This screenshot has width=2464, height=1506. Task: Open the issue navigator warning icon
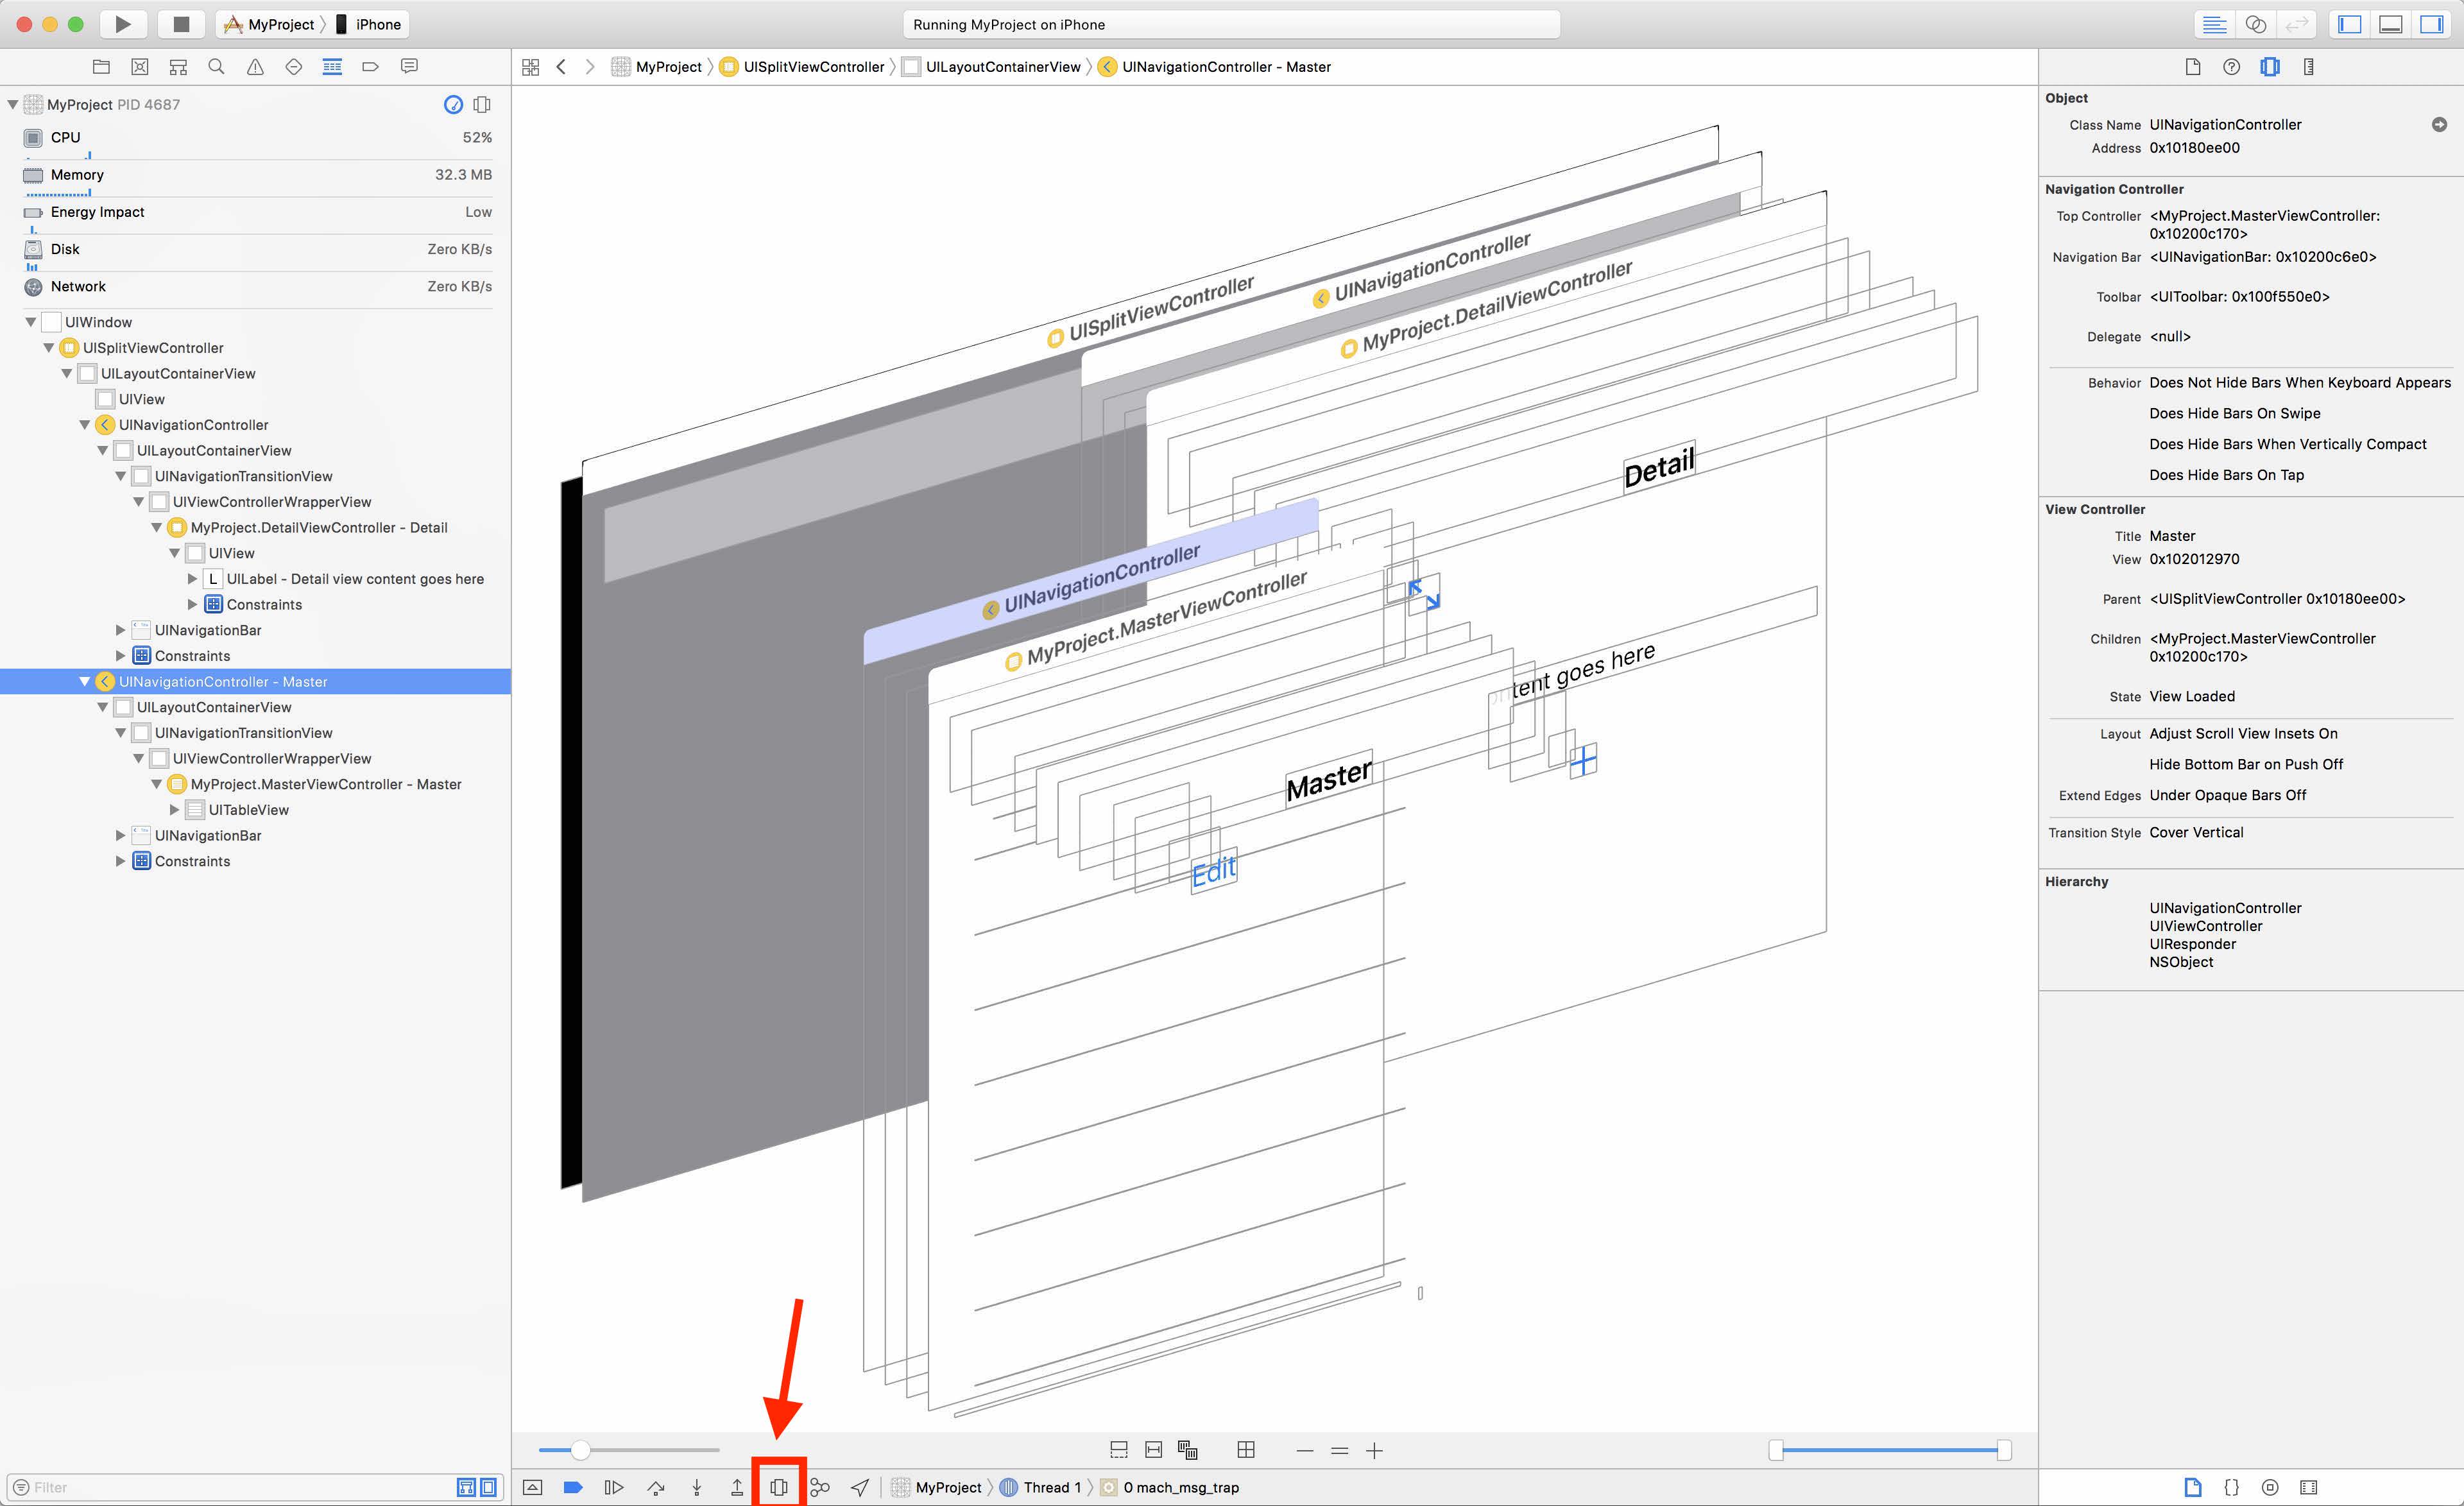(255, 67)
